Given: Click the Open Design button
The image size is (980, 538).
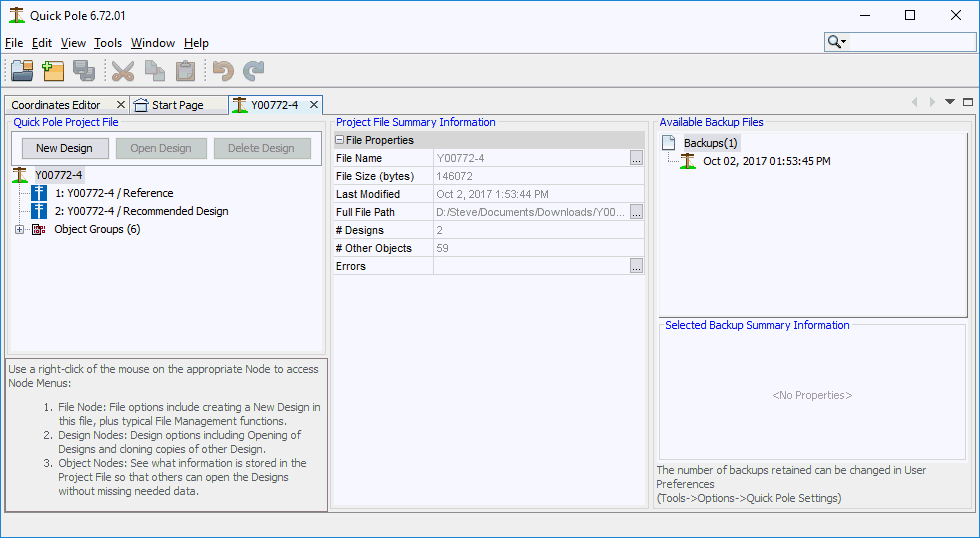Looking at the screenshot, I should [x=161, y=148].
